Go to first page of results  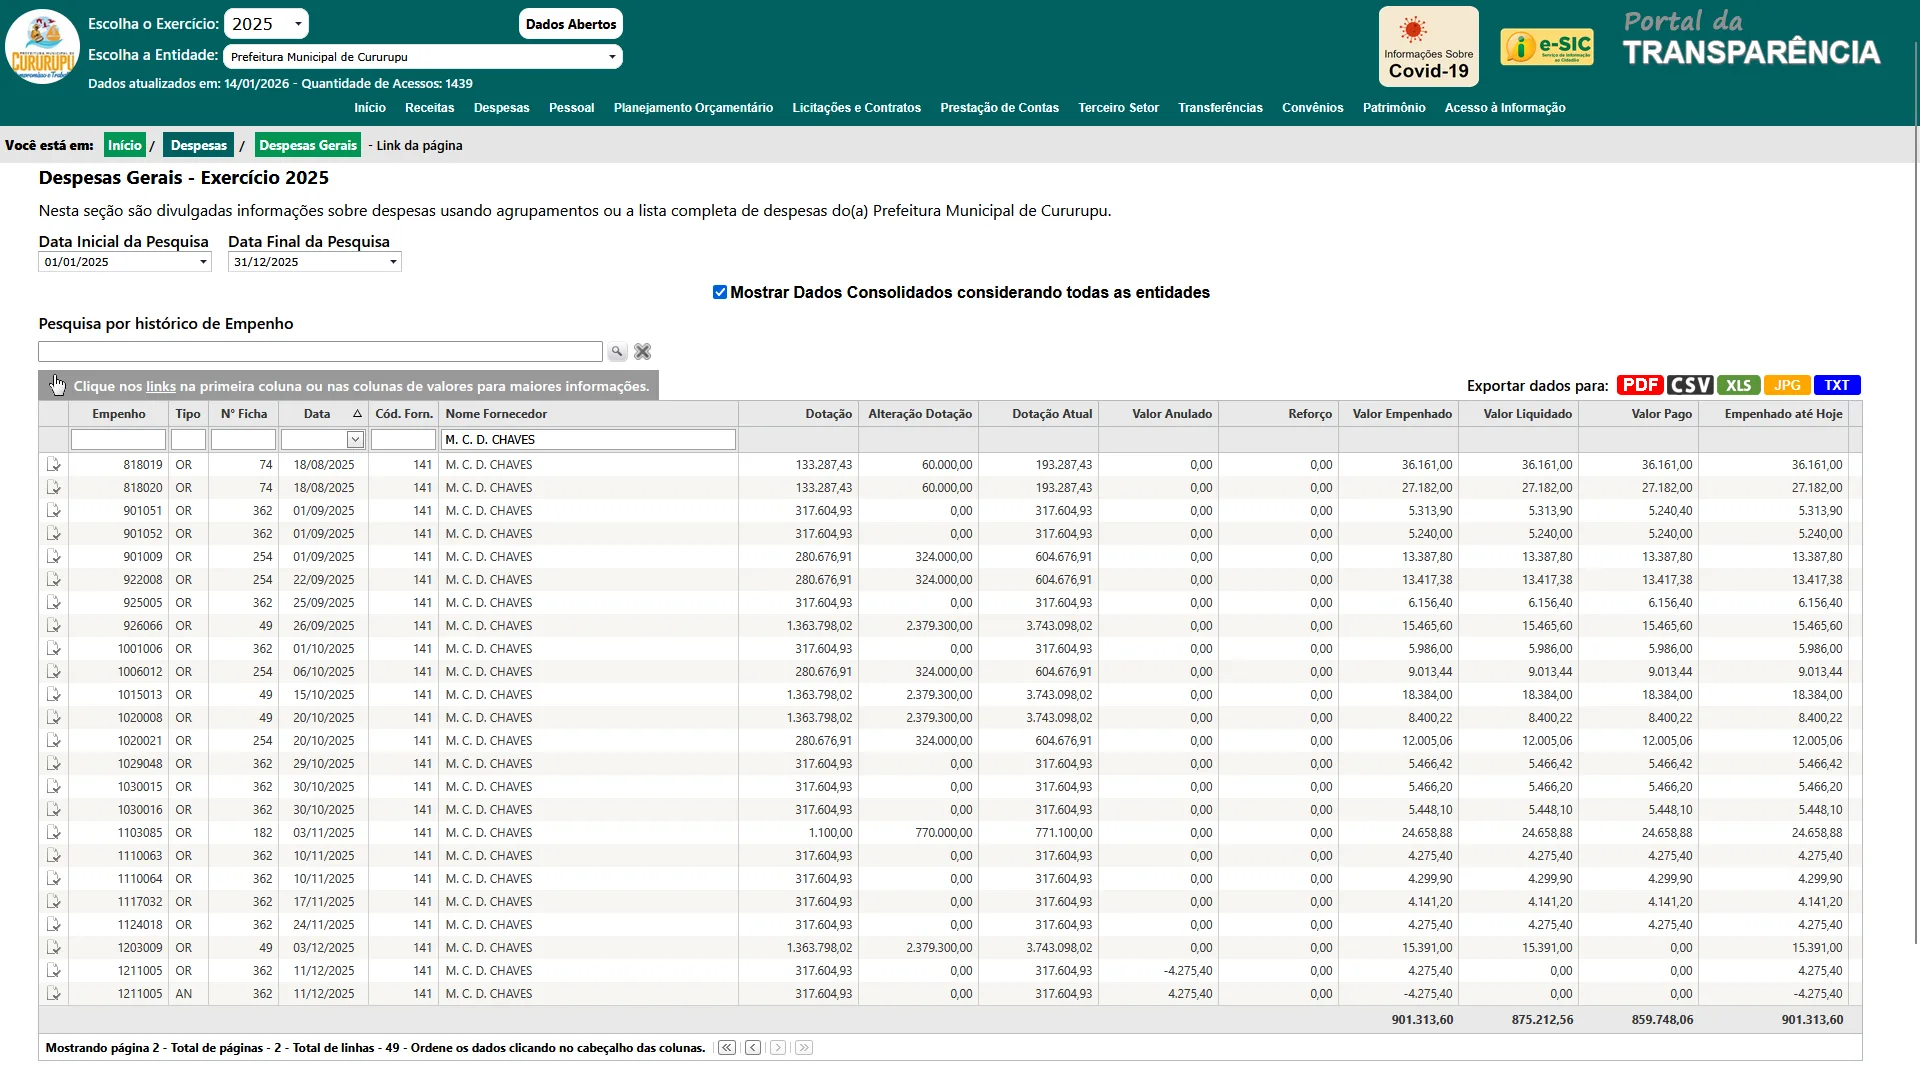(x=727, y=1048)
